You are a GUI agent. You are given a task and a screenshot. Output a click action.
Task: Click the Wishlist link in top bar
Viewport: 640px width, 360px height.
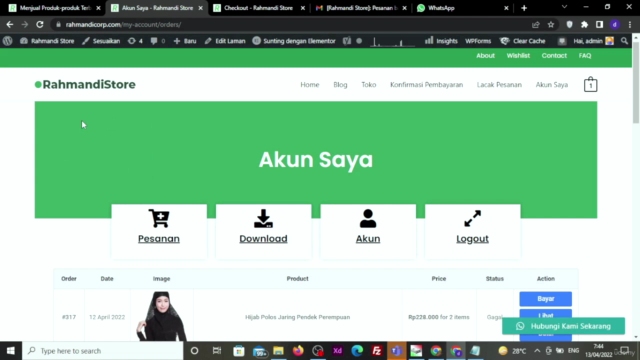click(x=518, y=56)
